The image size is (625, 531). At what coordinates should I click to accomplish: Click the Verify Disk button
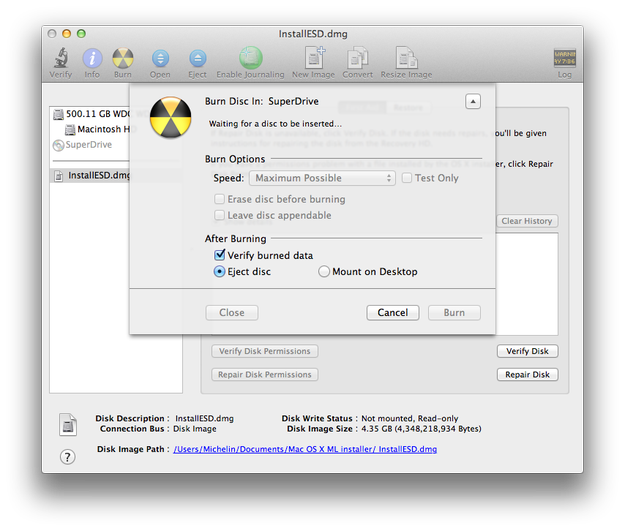[527, 351]
